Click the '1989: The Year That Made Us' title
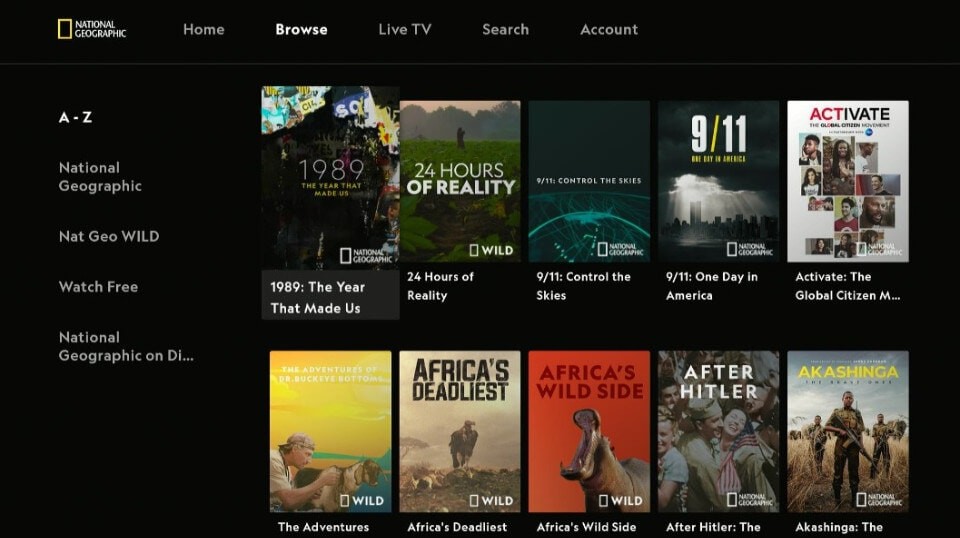This screenshot has height=538, width=960. 317,297
